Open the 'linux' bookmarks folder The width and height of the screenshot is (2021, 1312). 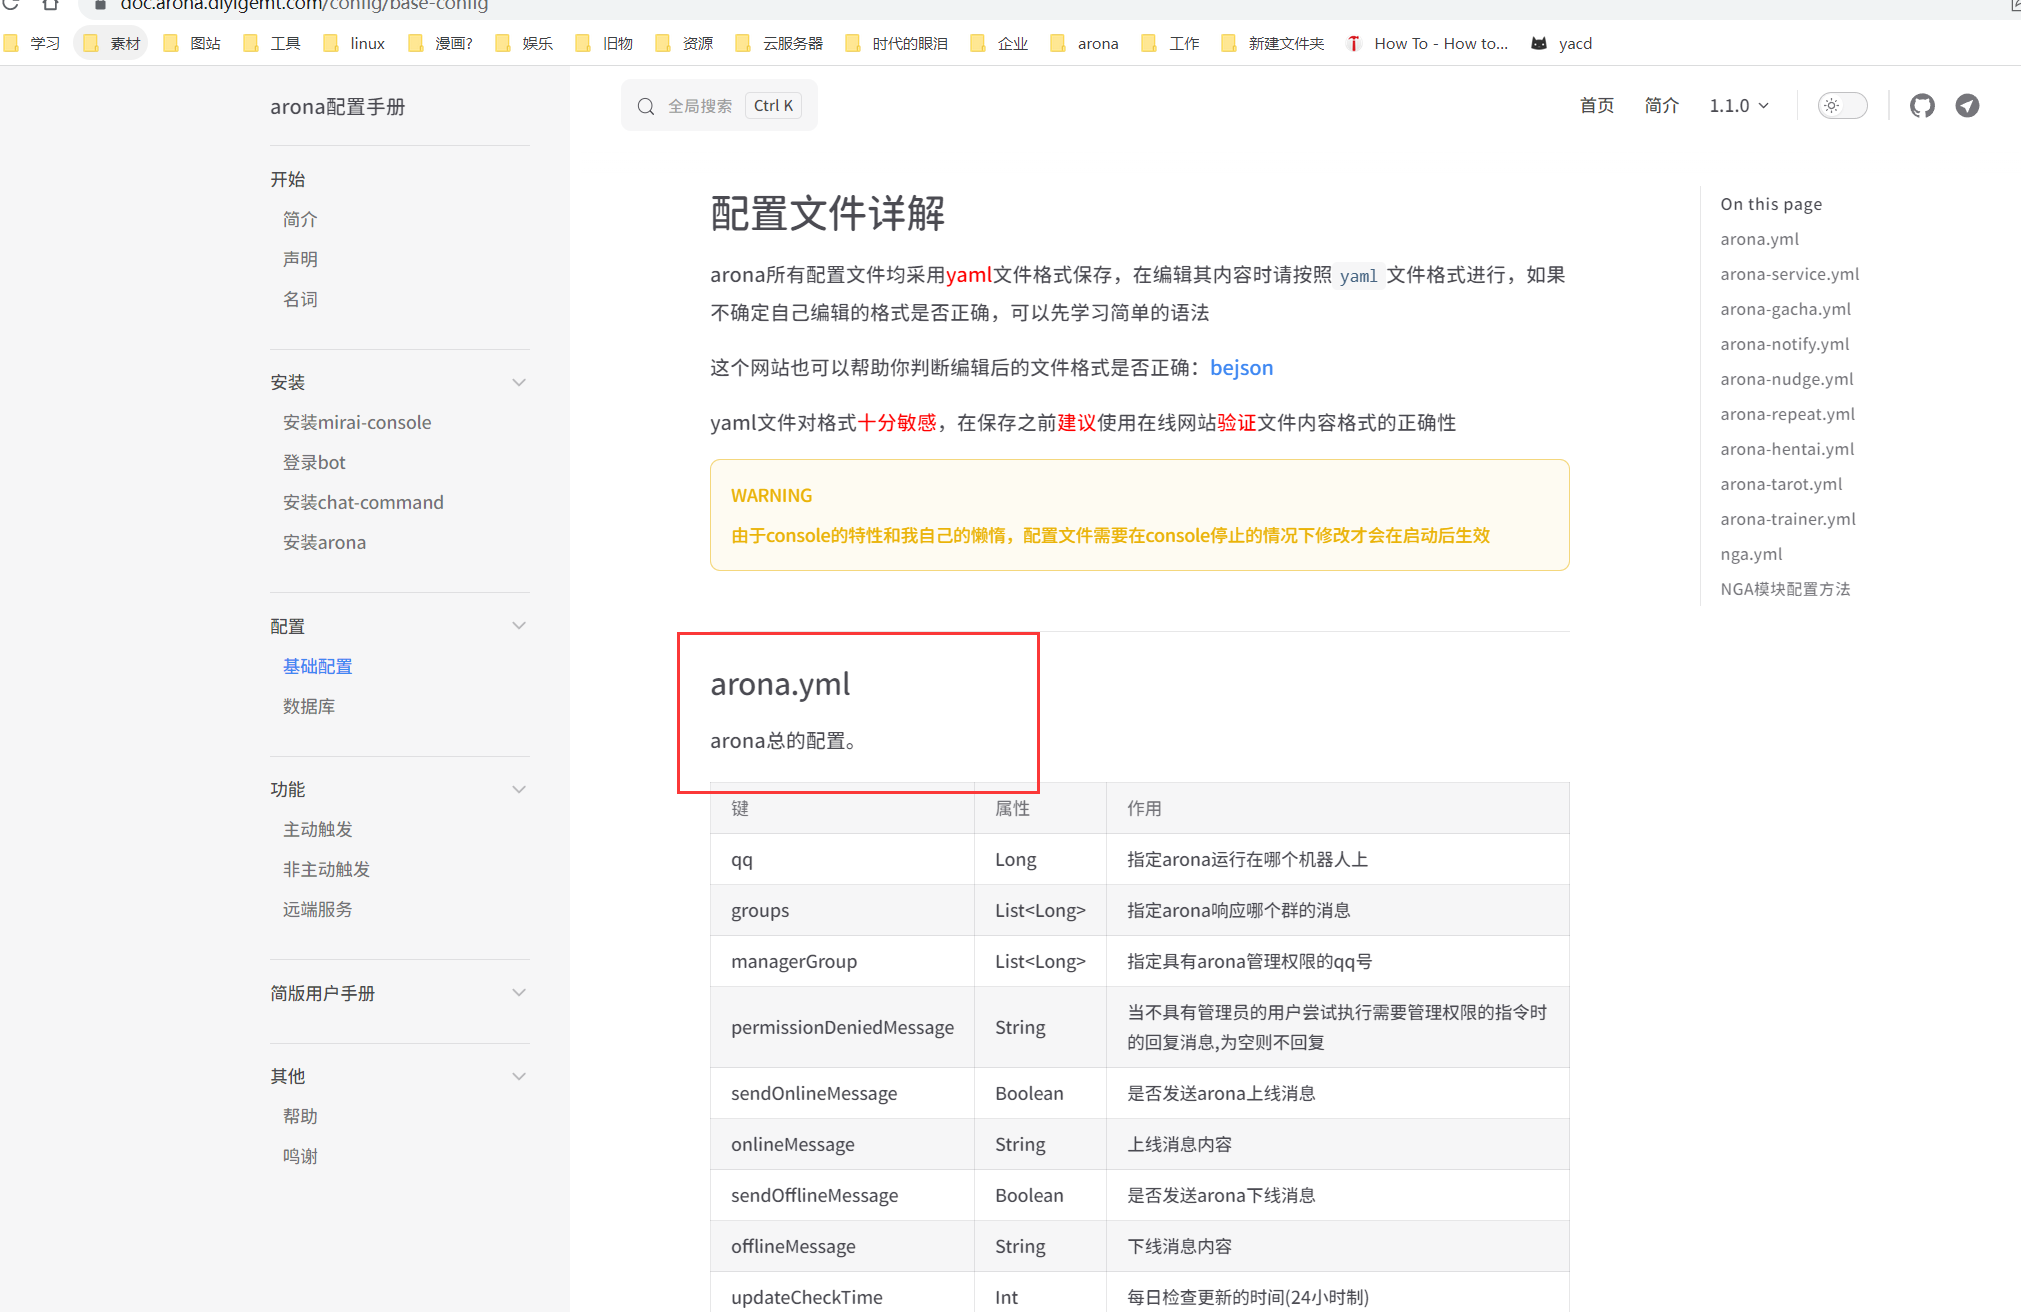click(353, 43)
